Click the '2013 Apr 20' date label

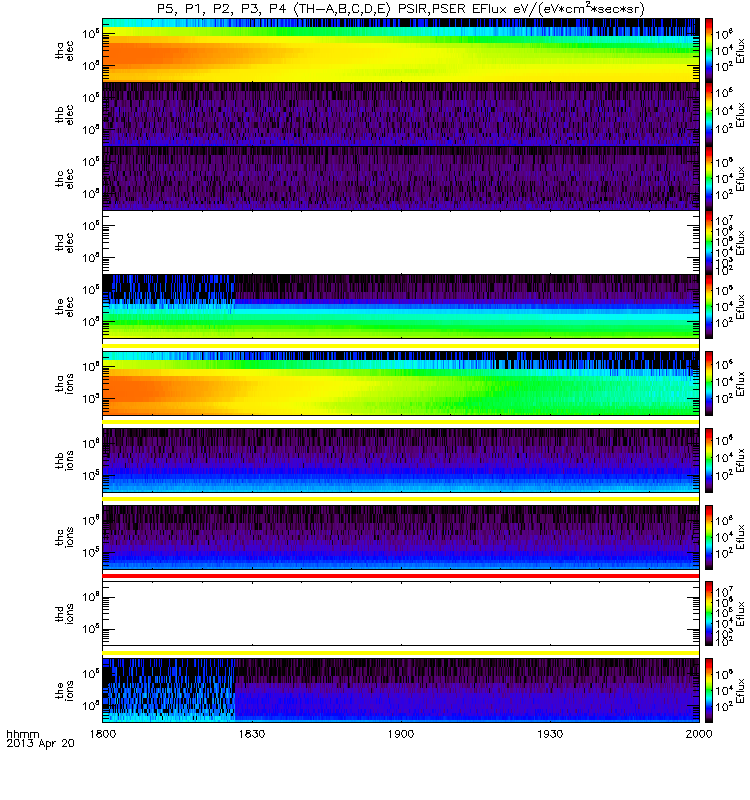coord(40,743)
